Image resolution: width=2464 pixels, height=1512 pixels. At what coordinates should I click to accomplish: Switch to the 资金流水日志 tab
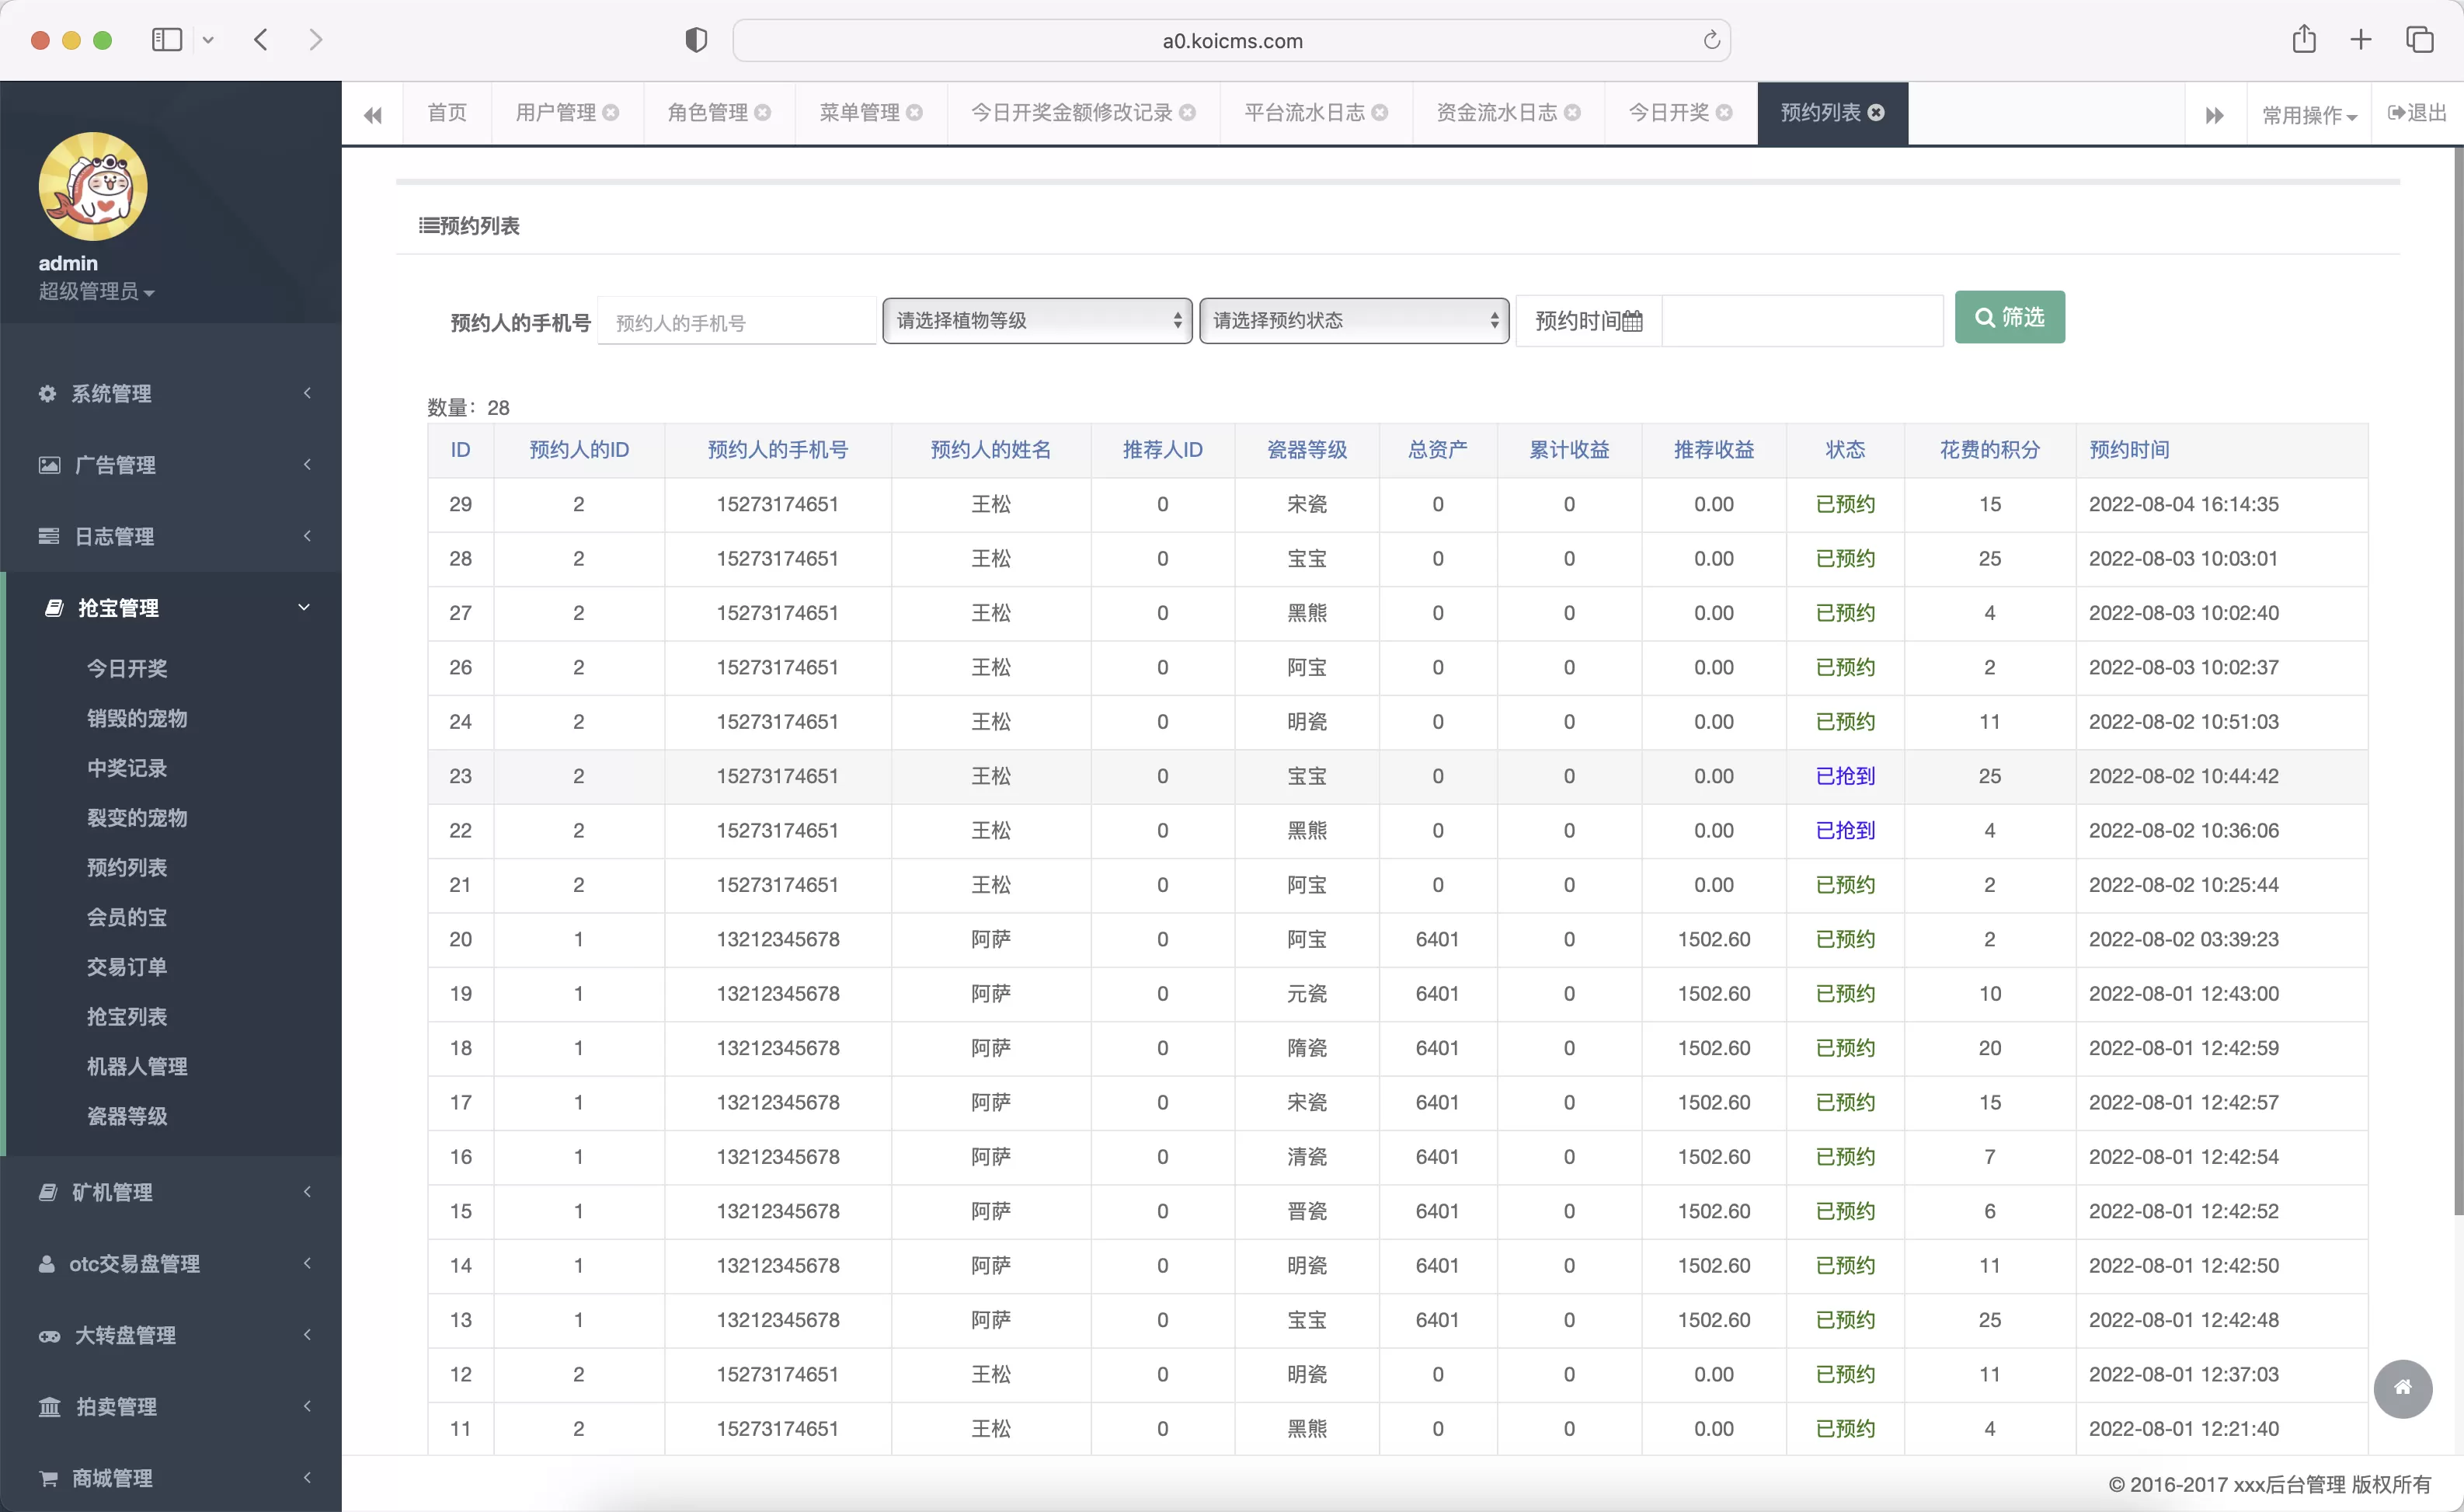1496,113
